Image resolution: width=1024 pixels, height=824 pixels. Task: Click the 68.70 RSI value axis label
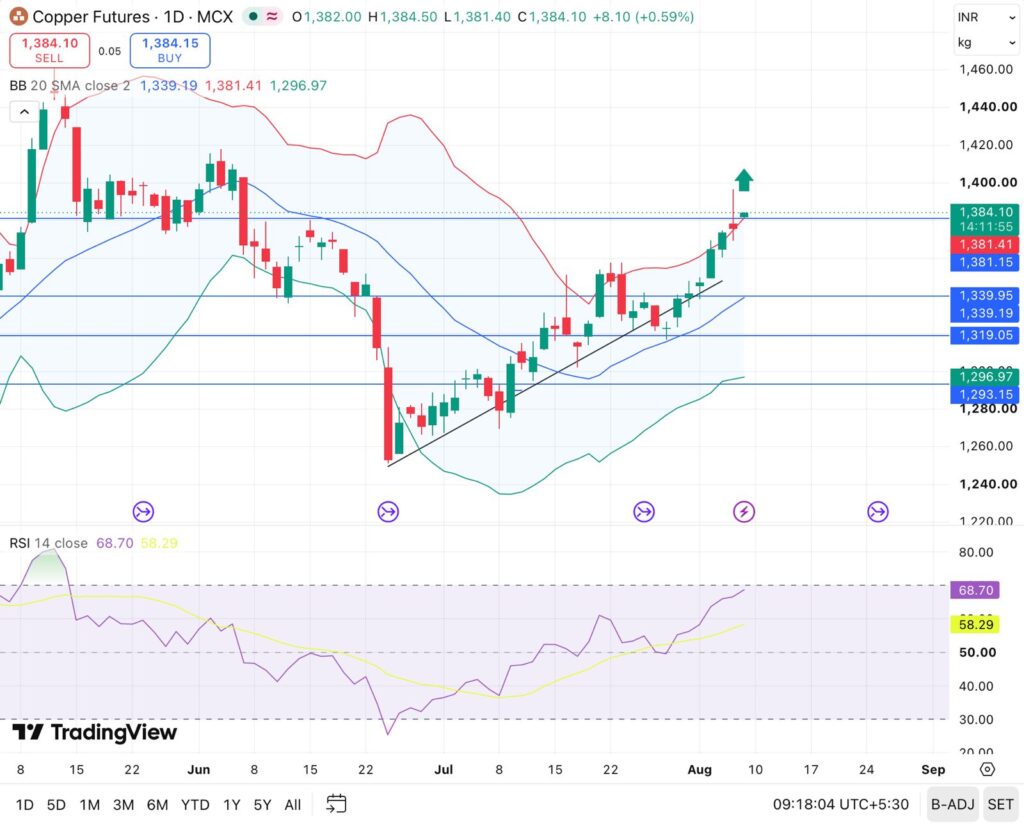pyautogui.click(x=976, y=590)
